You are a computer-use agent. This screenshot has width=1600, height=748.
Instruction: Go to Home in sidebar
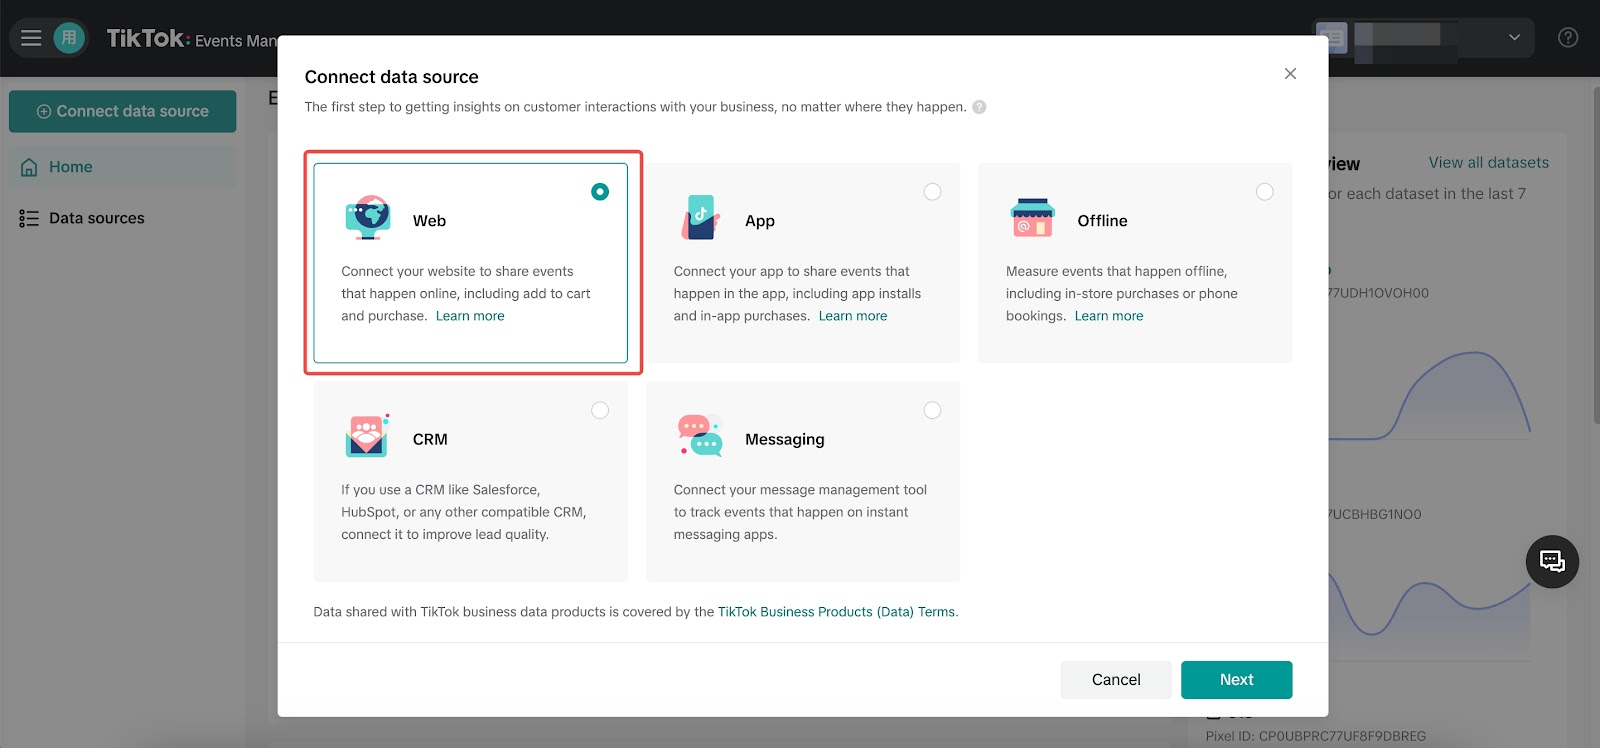click(123, 167)
